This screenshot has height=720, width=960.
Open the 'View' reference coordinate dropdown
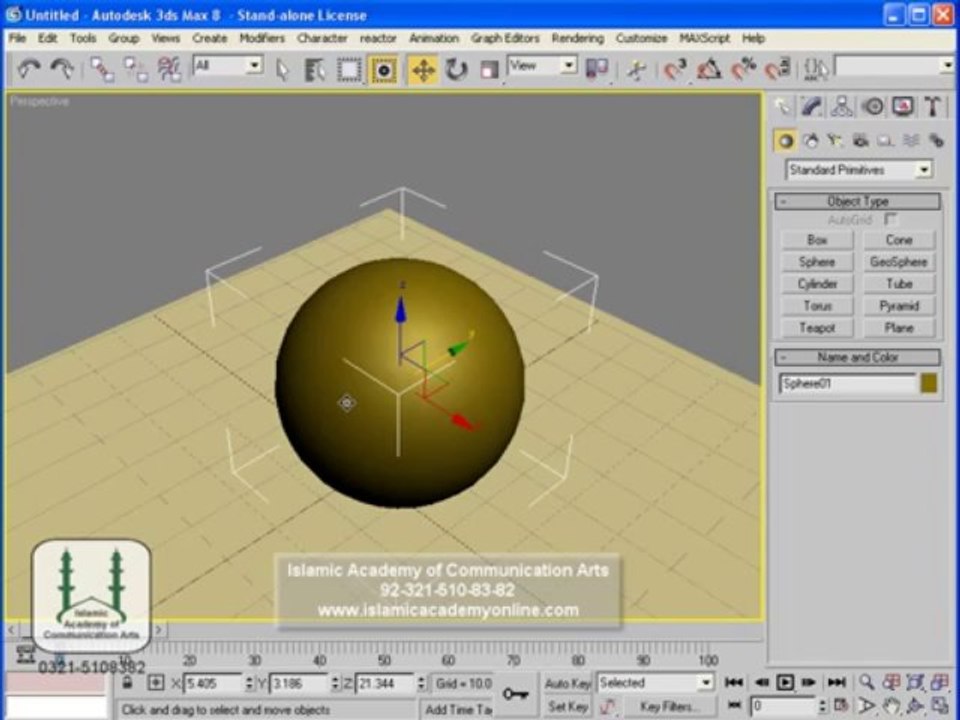569,65
